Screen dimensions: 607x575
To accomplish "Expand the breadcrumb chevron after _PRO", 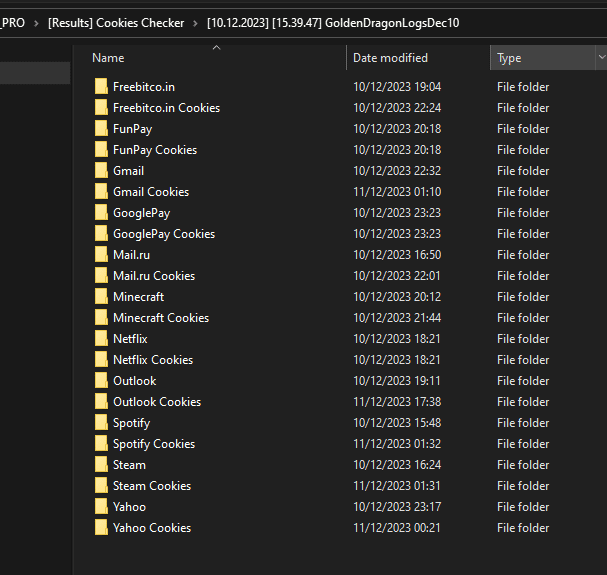I will click(x=37, y=23).
